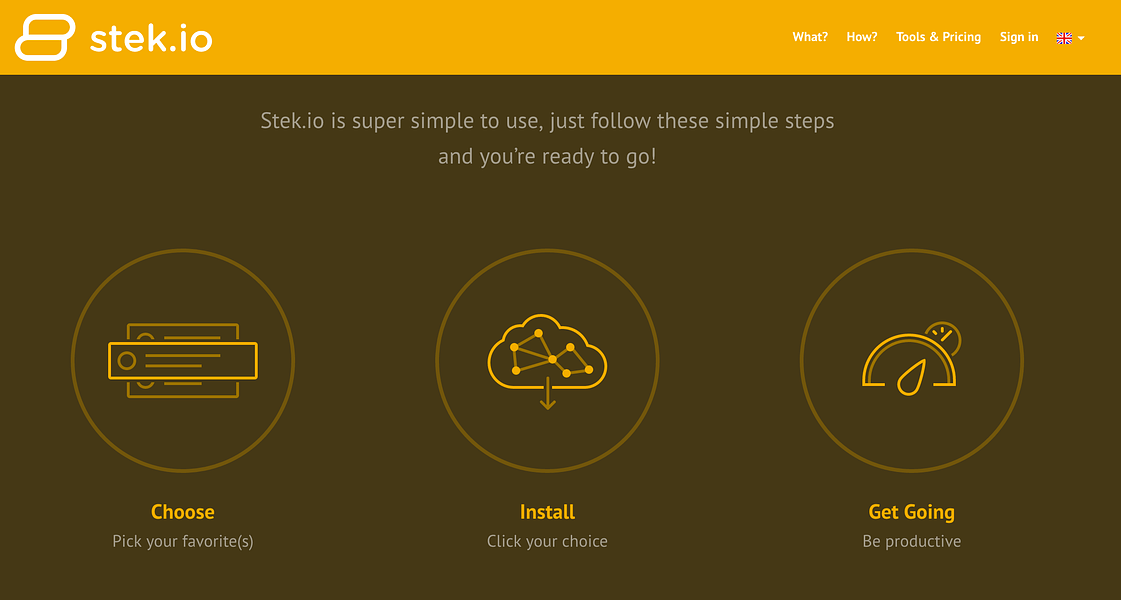Image resolution: width=1121 pixels, height=600 pixels.
Task: Select the Choose heading
Action: (183, 512)
